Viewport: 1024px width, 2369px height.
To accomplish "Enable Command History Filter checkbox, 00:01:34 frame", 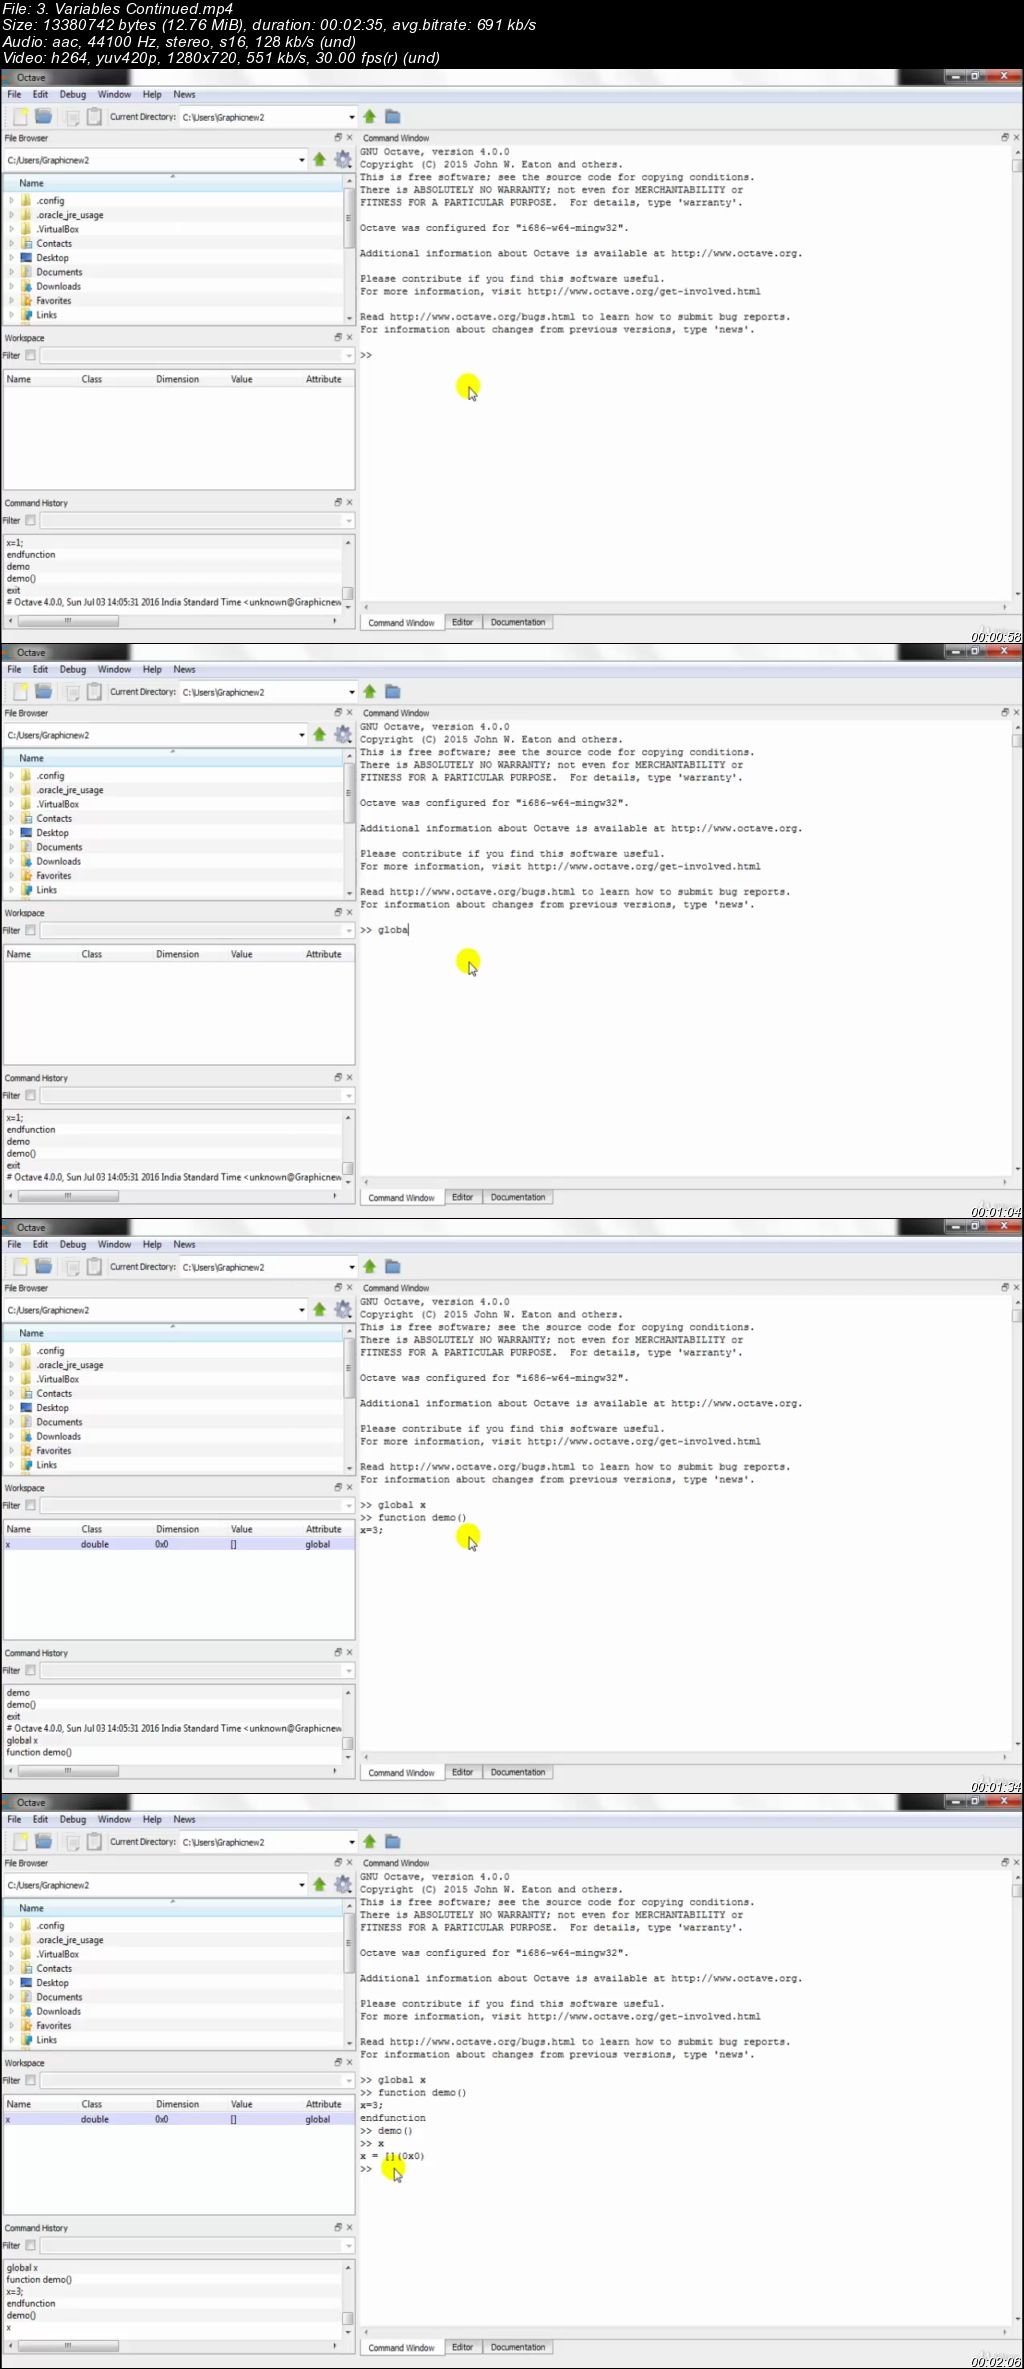I will 30,1670.
